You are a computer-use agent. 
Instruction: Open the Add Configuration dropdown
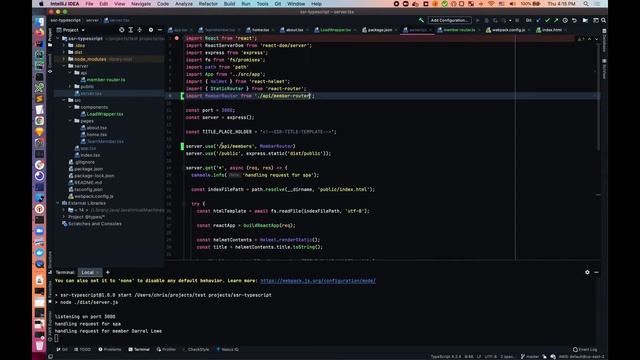pos(449,20)
